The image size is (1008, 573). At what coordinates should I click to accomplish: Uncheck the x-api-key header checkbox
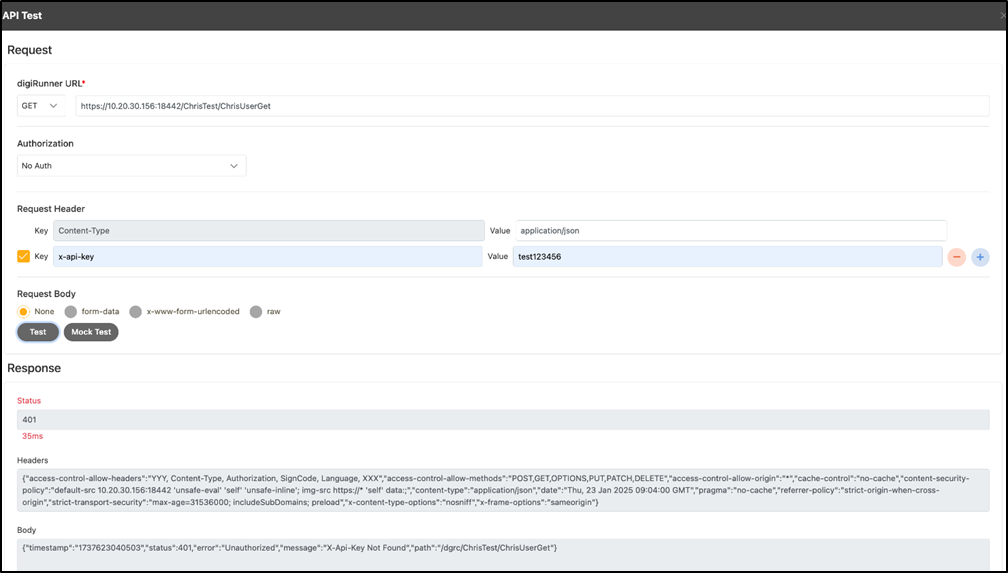tap(24, 257)
